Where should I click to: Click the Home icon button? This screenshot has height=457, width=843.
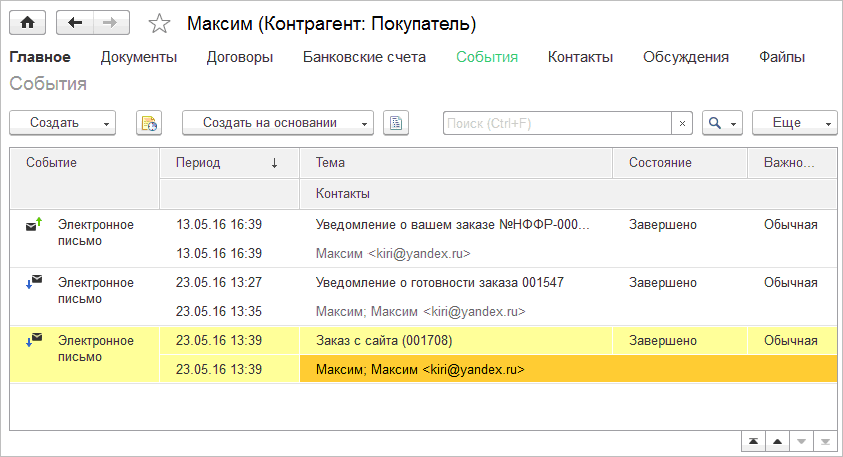click(27, 23)
